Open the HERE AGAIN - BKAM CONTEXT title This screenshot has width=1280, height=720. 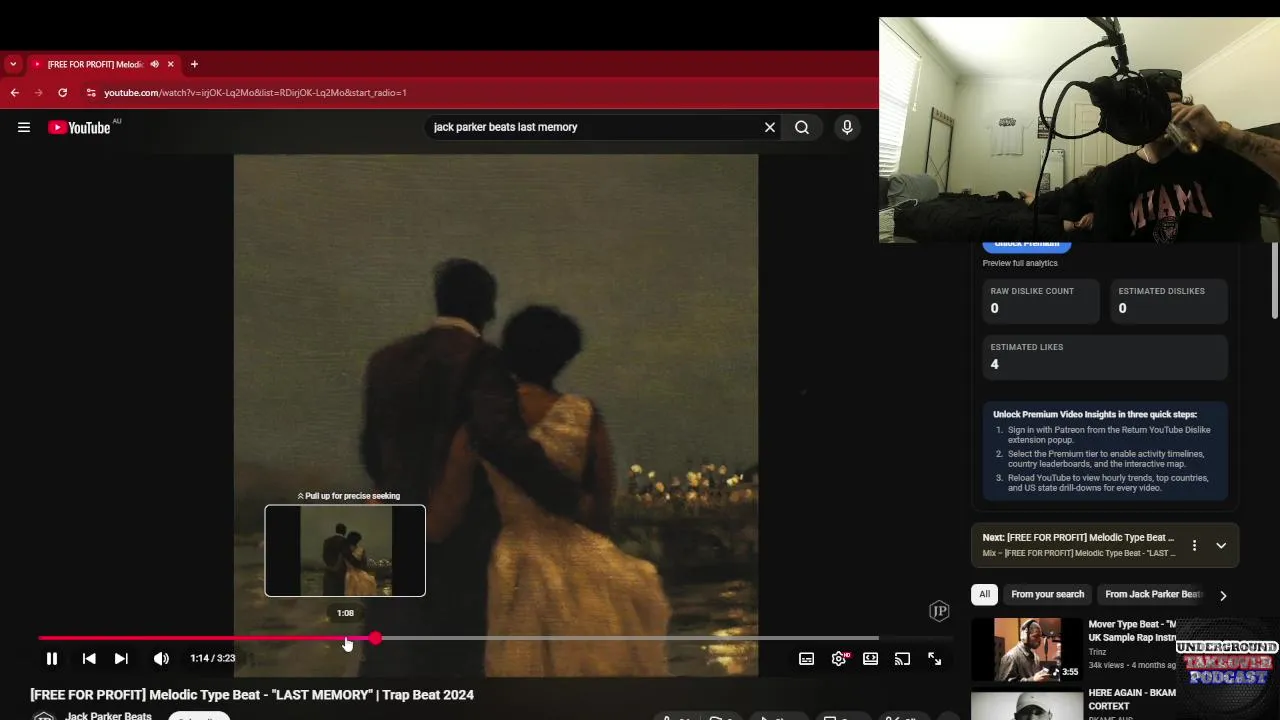pos(1132,699)
